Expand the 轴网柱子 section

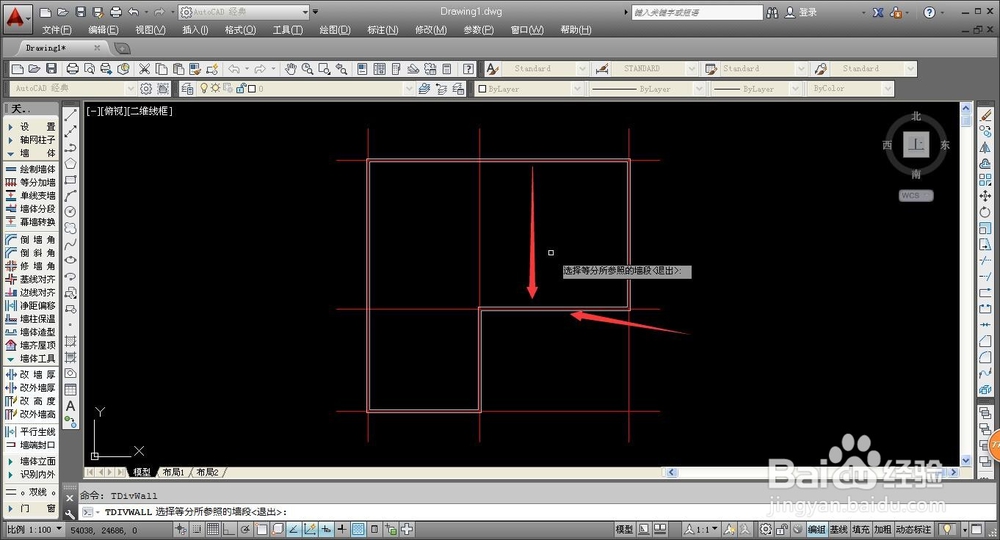point(31,140)
